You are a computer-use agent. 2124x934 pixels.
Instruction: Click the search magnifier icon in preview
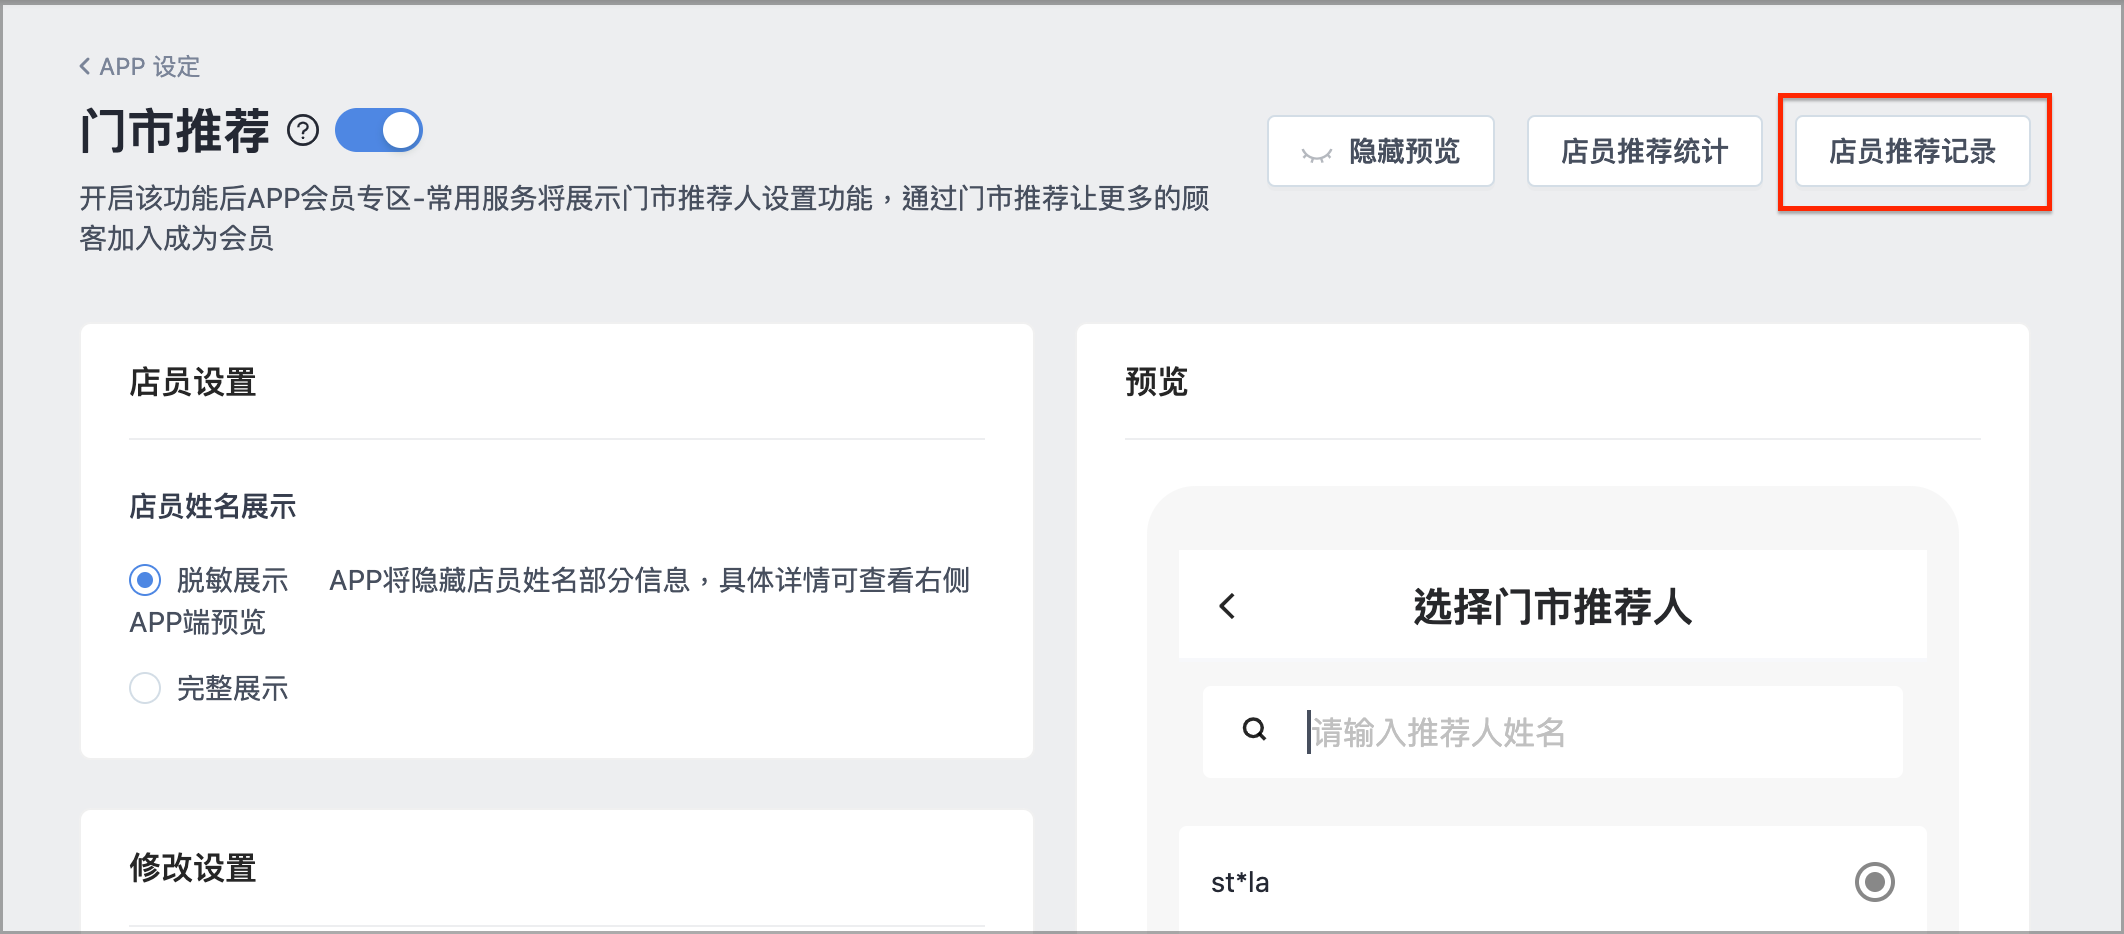click(x=1254, y=730)
